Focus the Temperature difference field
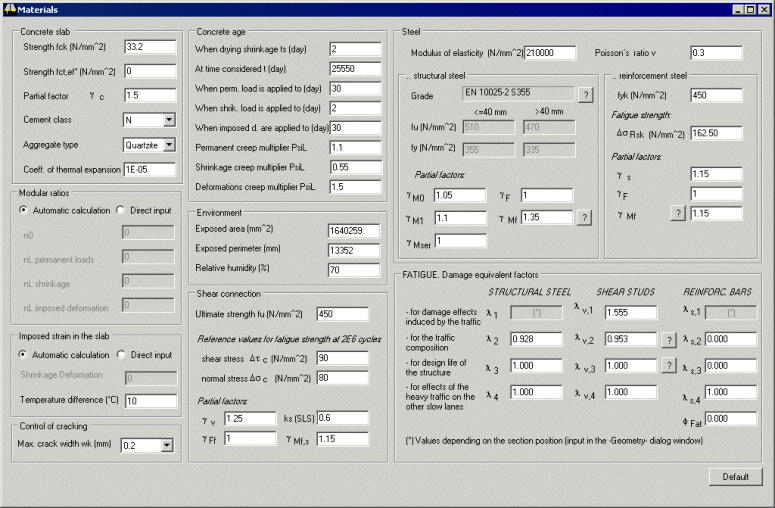This screenshot has height=508, width=775. (149, 401)
